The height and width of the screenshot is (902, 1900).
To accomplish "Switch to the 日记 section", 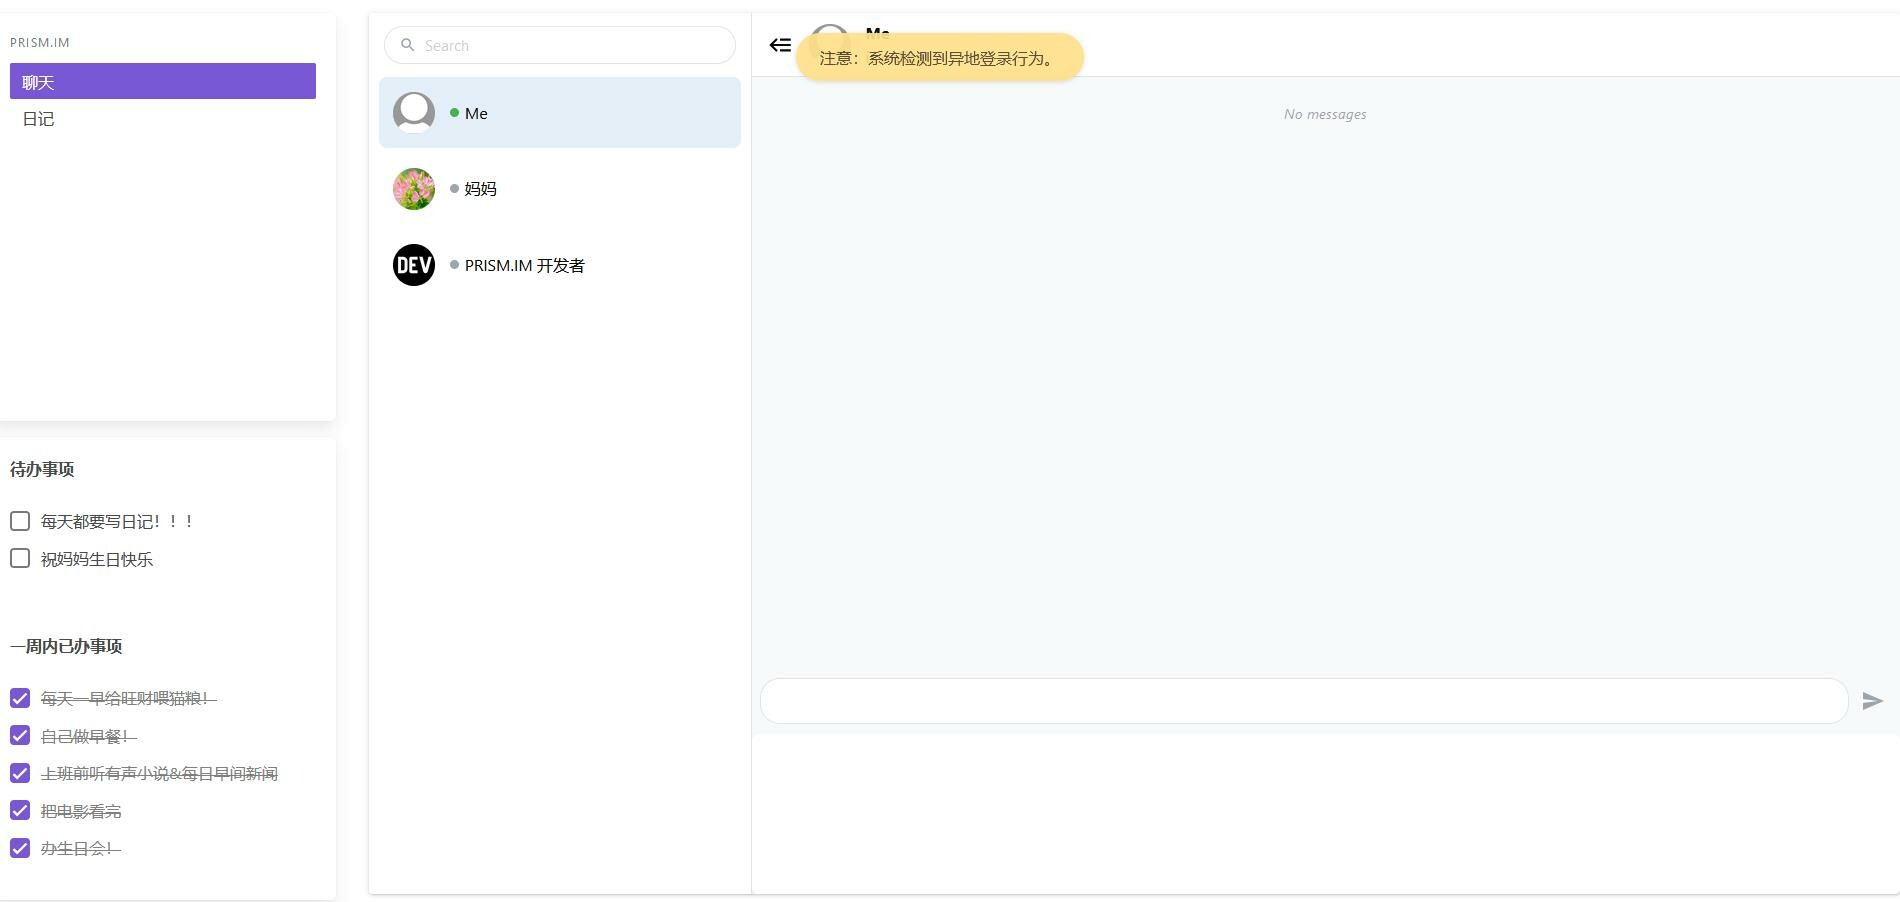I will point(38,118).
